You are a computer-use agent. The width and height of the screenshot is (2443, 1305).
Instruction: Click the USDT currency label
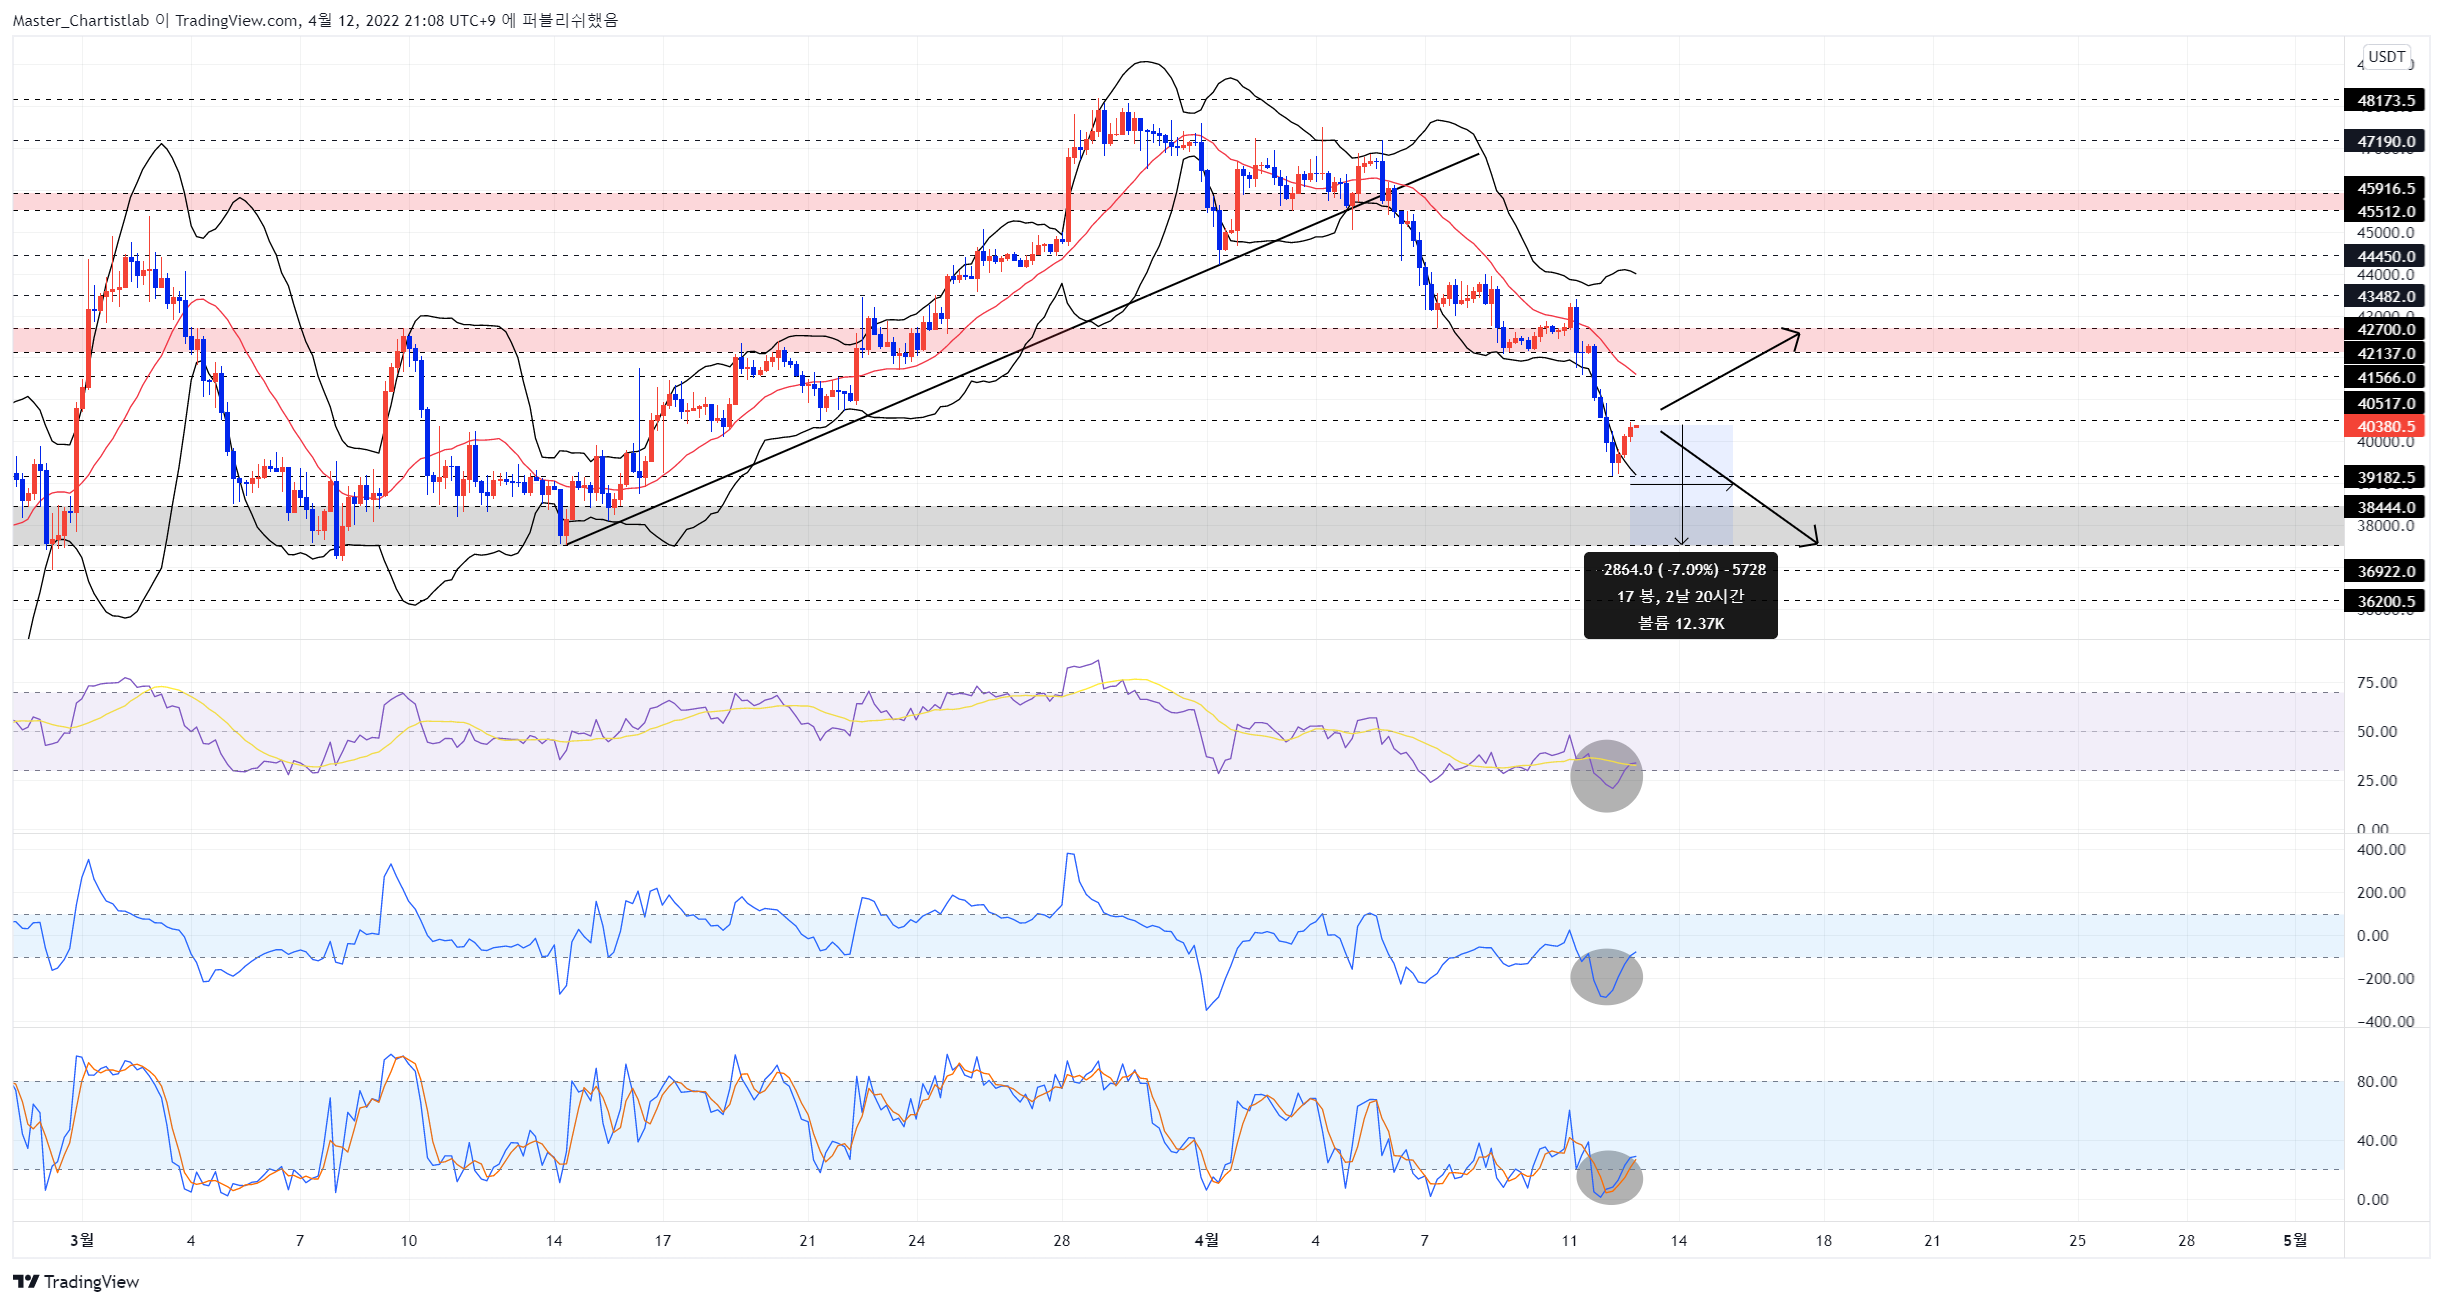(x=2386, y=57)
